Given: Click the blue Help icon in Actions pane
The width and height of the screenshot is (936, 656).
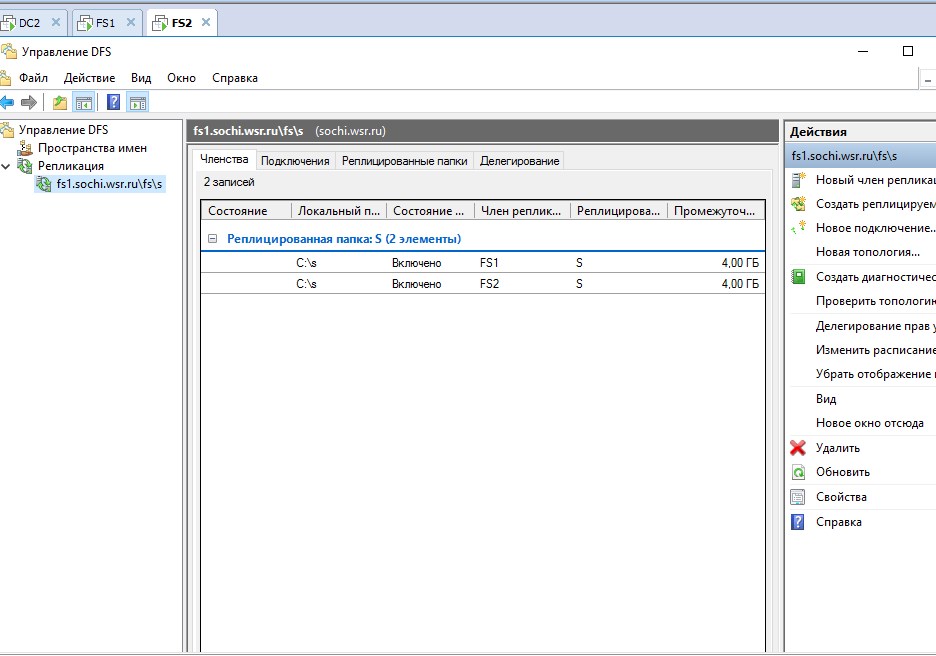Looking at the screenshot, I should [x=798, y=522].
